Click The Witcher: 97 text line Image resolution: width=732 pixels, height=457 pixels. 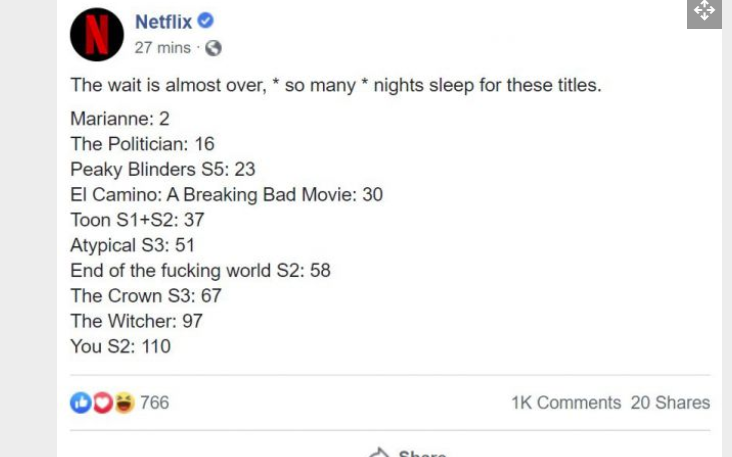136,321
